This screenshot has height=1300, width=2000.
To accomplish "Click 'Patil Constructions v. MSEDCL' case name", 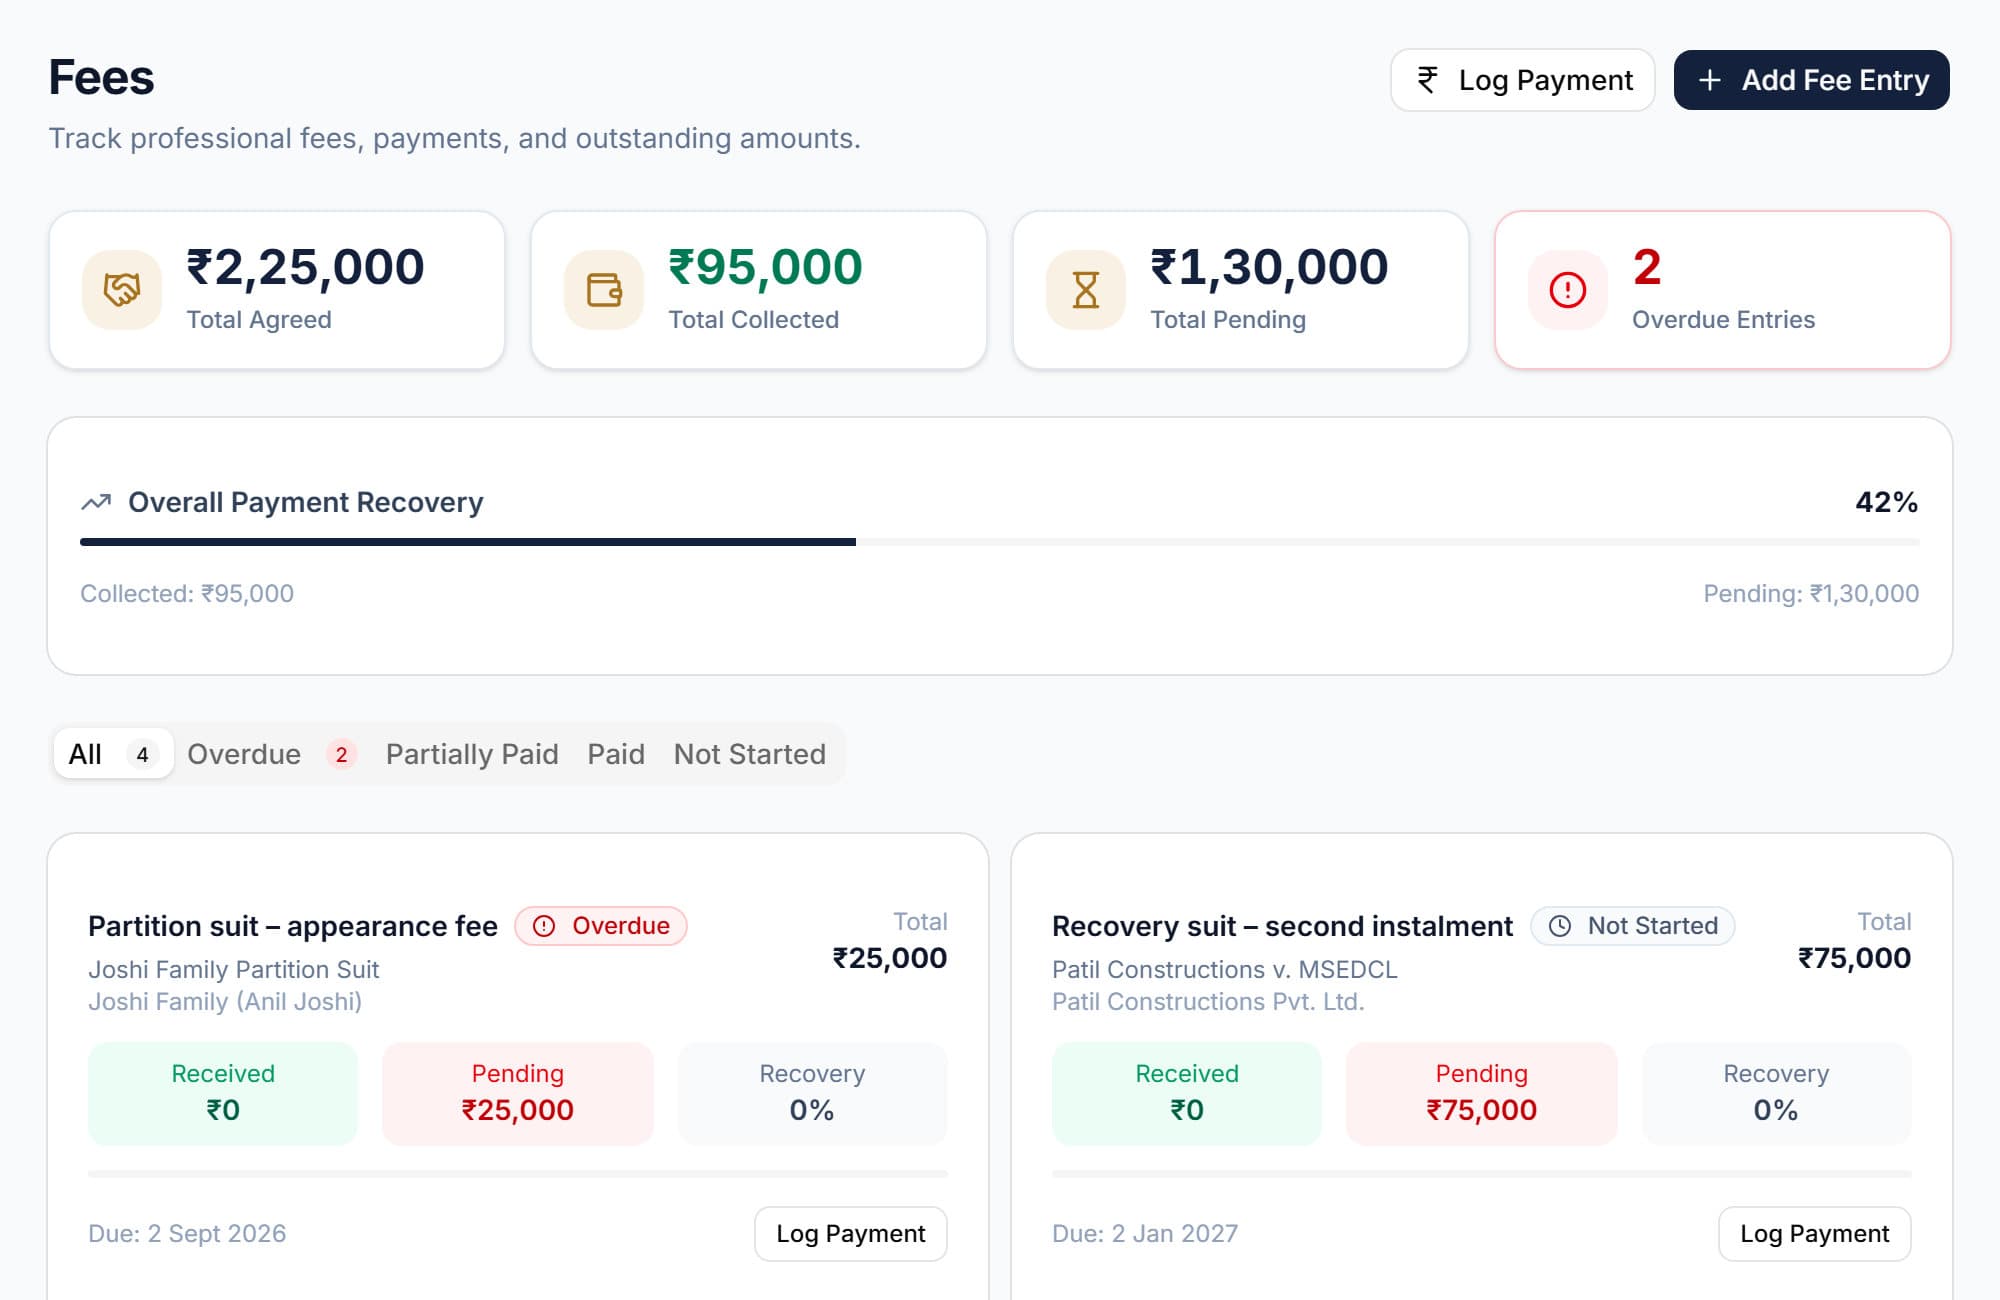I will pyautogui.click(x=1225, y=970).
